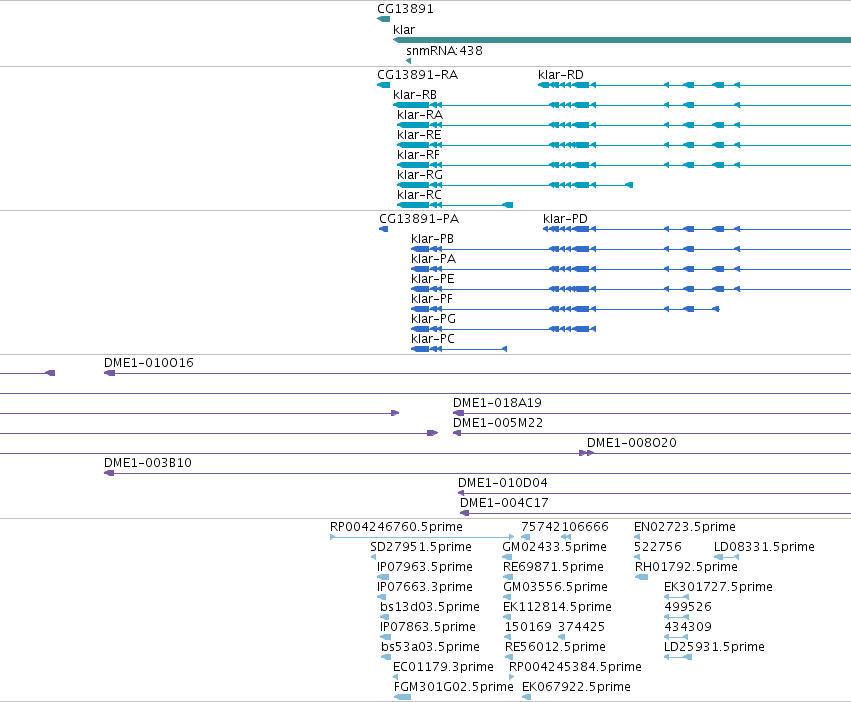Image resolution: width=851 pixels, height=702 pixels.
Task: Click the DME1-005M22 clone label
Action: [x=498, y=423]
